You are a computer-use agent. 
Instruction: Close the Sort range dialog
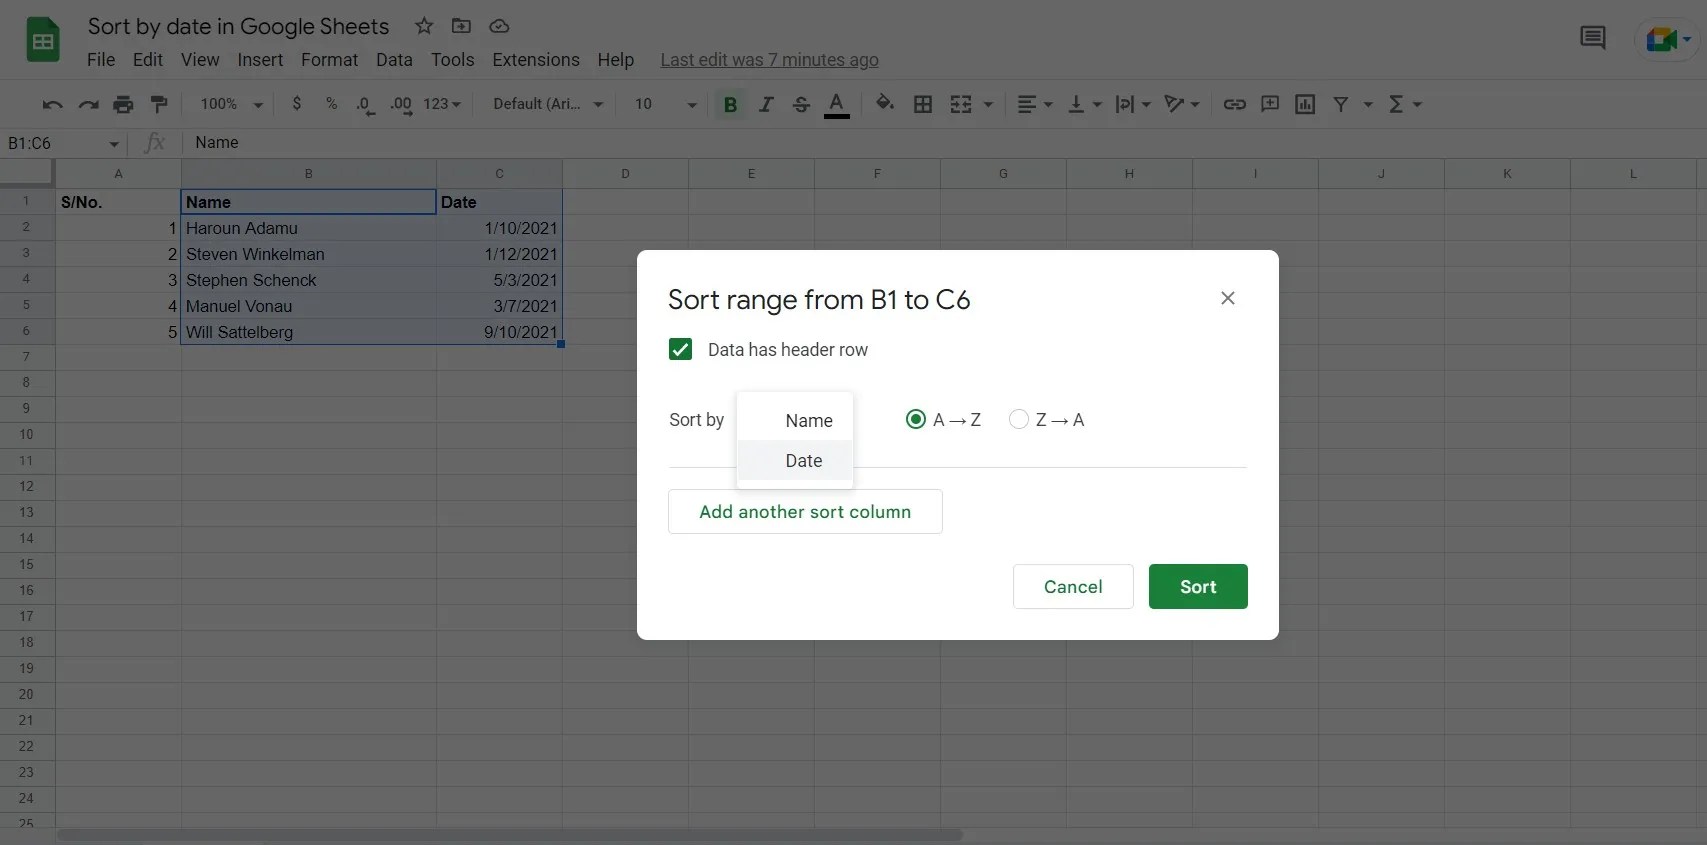coord(1228,298)
